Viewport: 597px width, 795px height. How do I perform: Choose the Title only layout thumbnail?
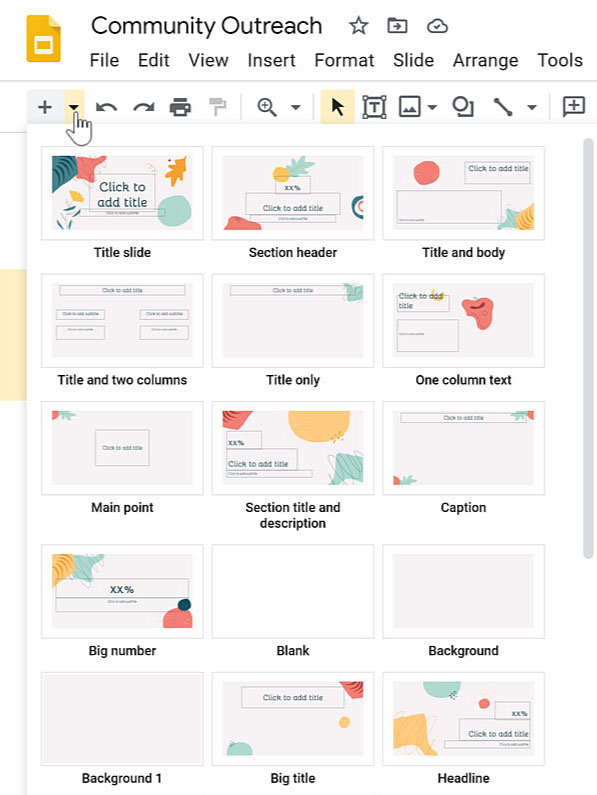pos(293,320)
